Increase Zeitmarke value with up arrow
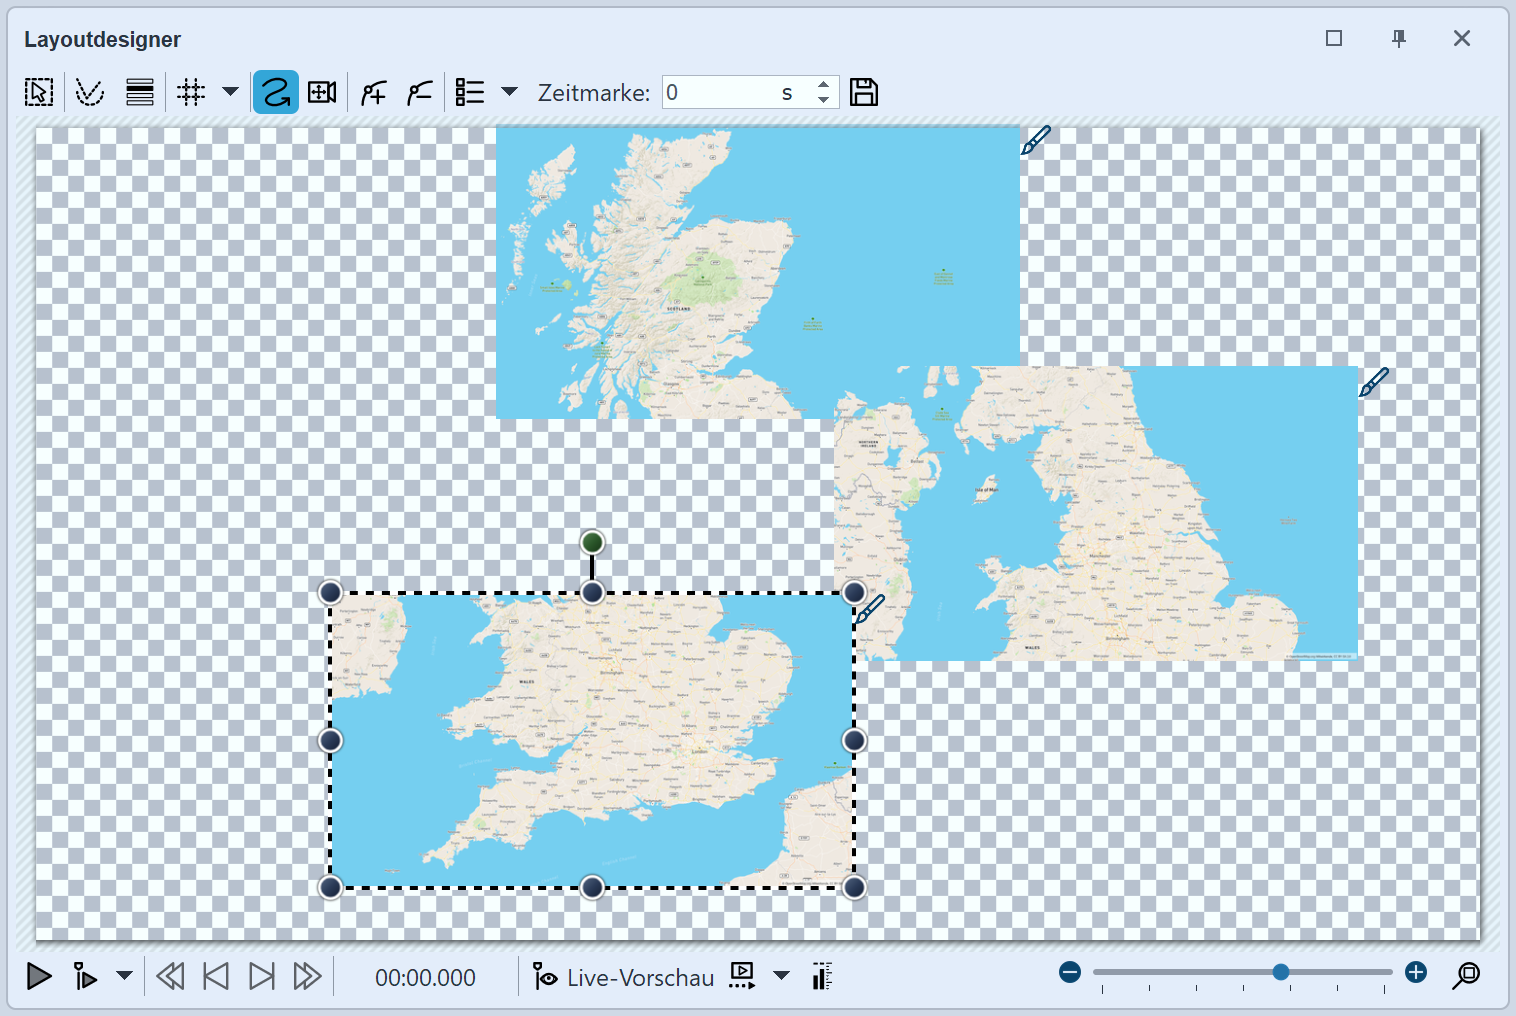 pos(823,85)
